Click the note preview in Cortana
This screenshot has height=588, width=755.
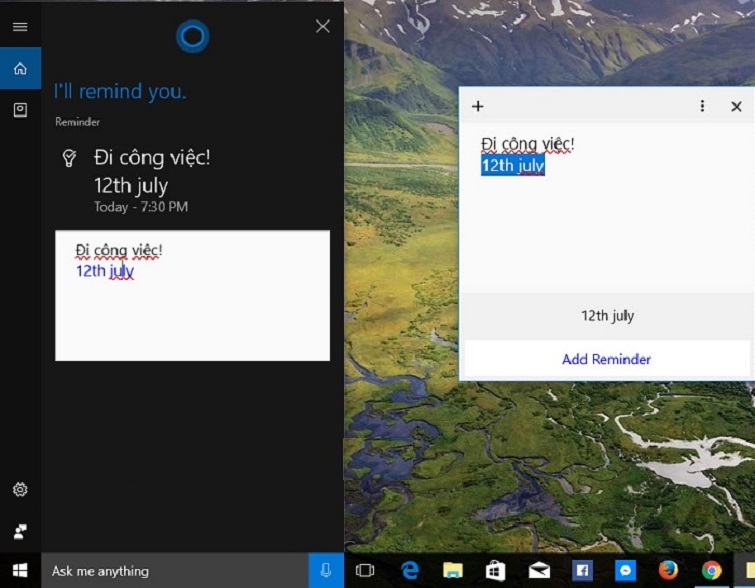point(192,295)
